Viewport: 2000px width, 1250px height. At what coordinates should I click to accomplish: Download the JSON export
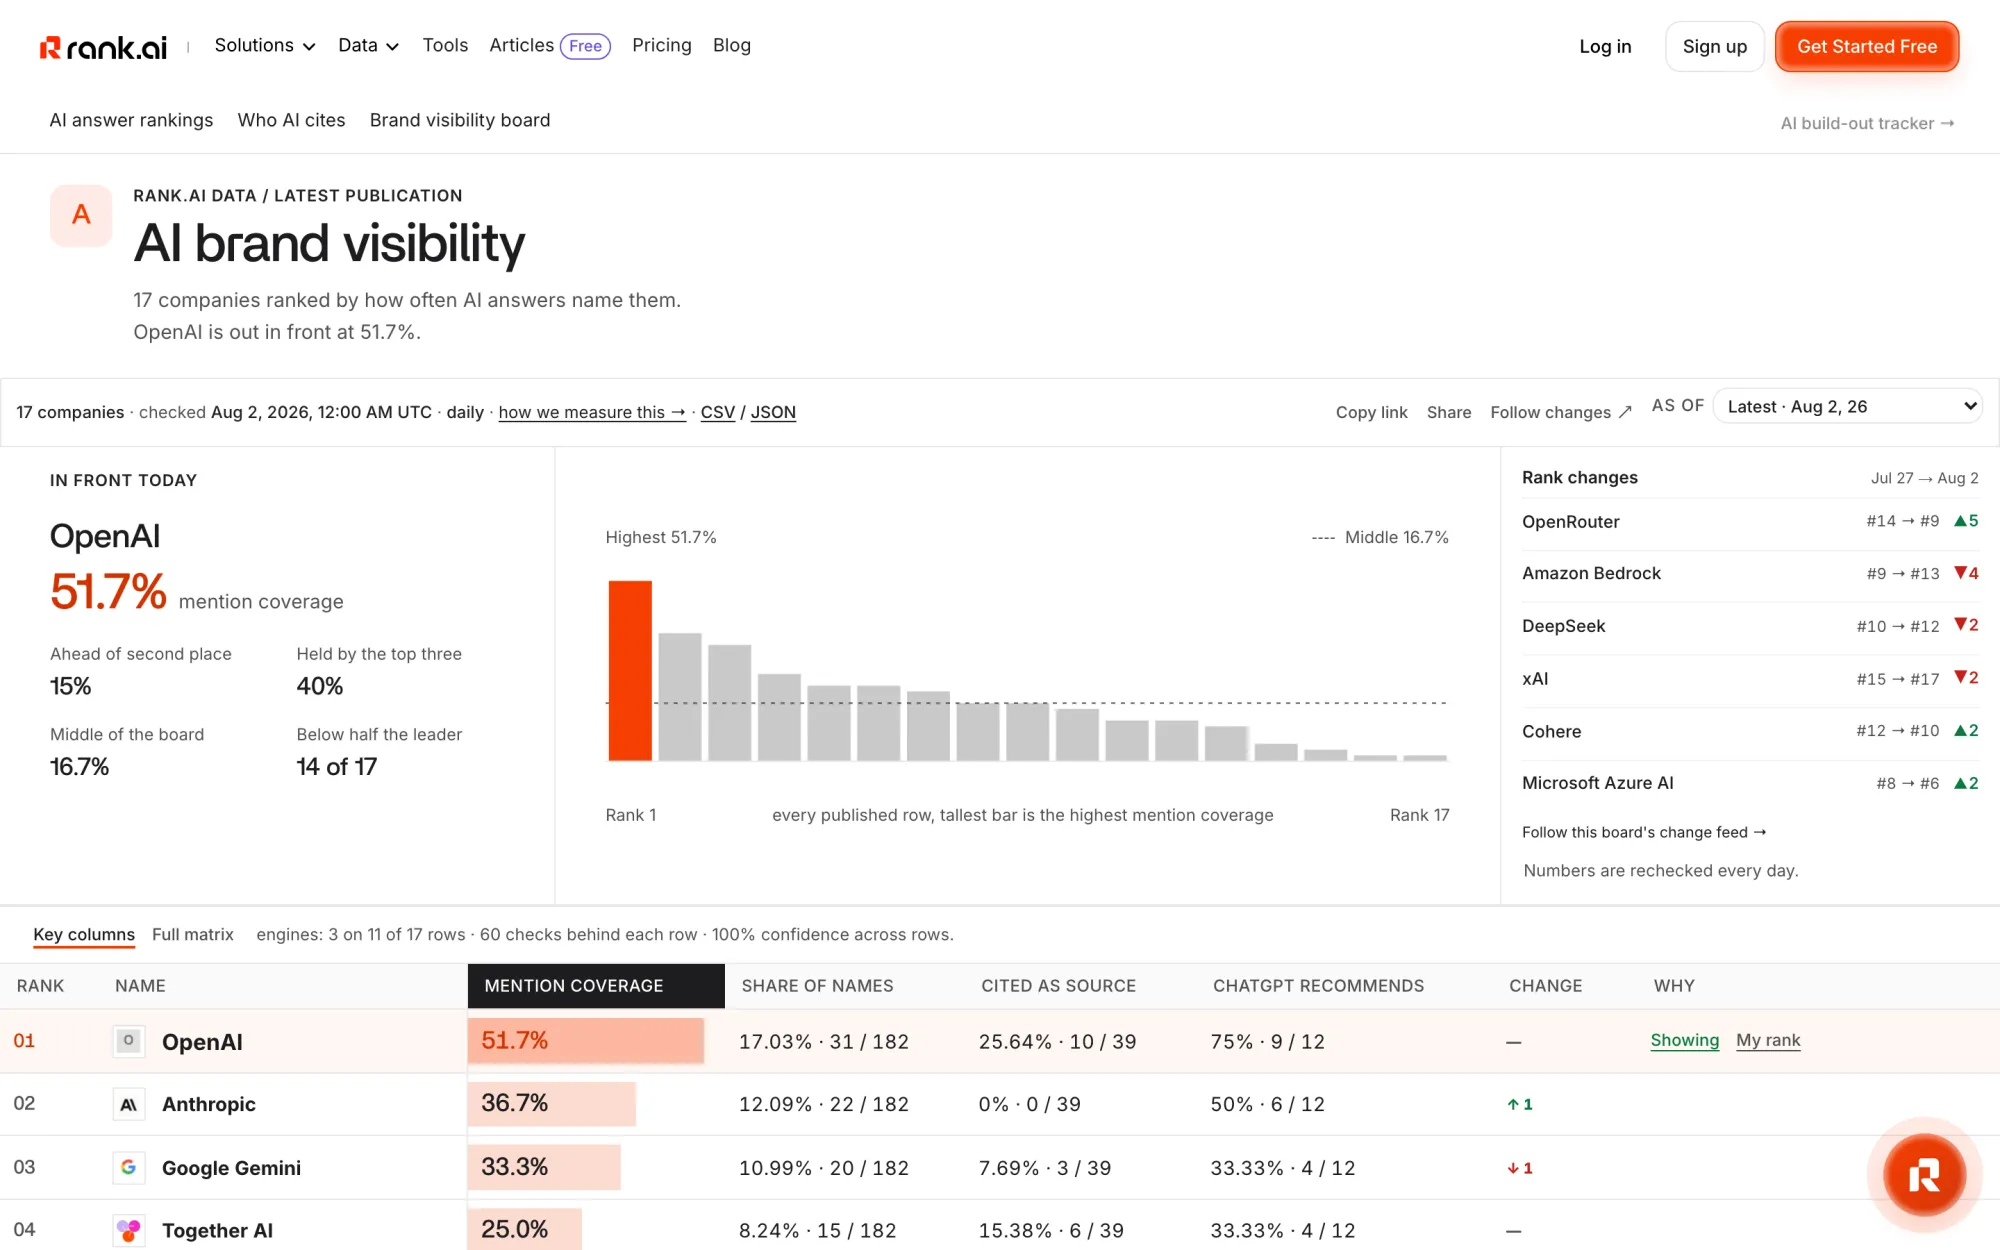(x=773, y=412)
